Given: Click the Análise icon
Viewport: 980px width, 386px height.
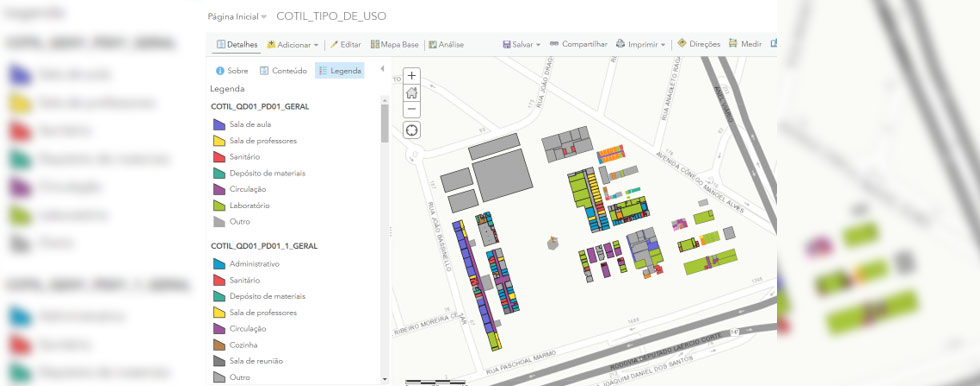Looking at the screenshot, I should (x=432, y=44).
